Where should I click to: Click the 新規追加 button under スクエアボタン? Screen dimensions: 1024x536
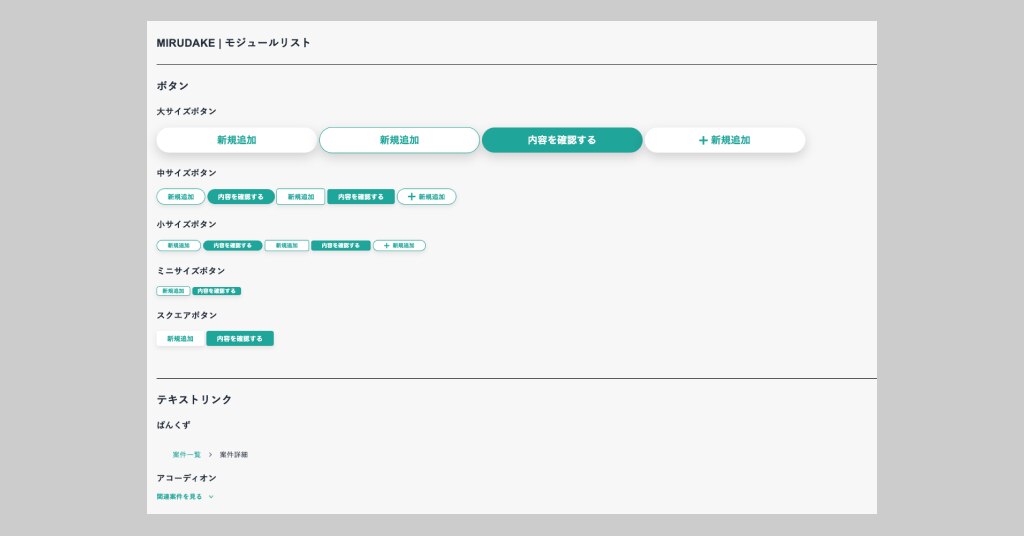tap(180, 339)
